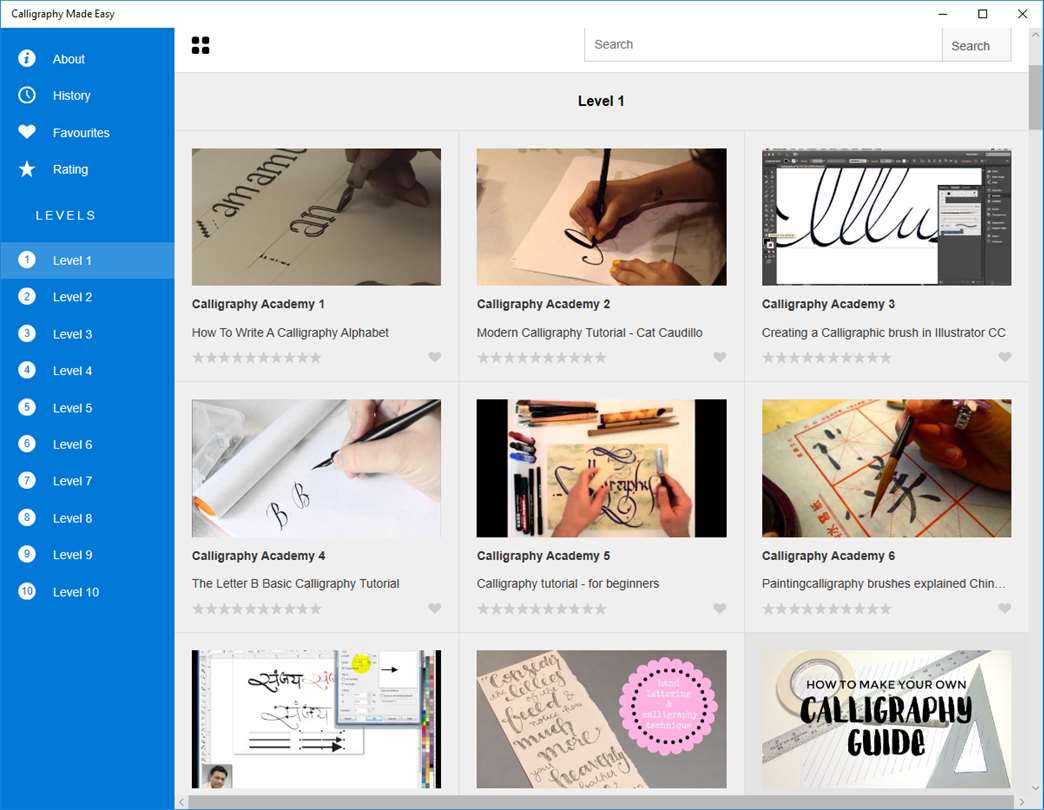The height and width of the screenshot is (810, 1044).
Task: Open 'Calligraphy tutorial - for beginners' link
Action: [568, 583]
